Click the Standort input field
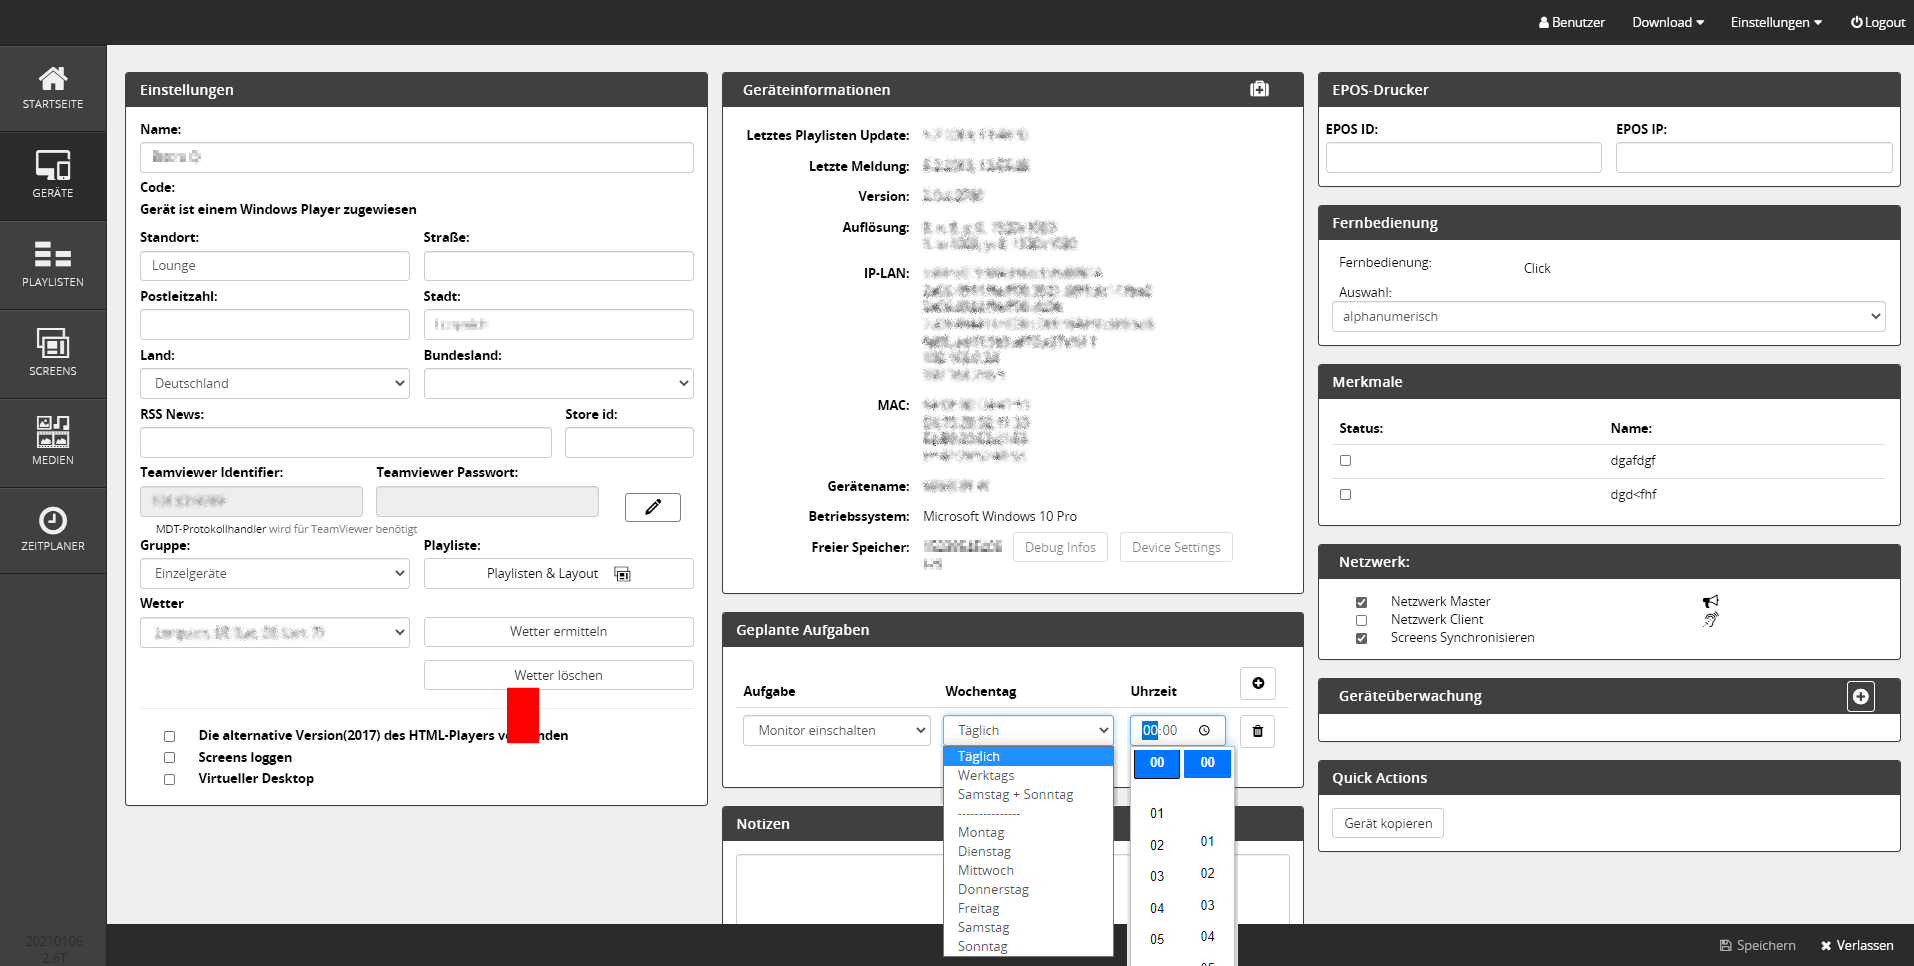 (x=275, y=266)
